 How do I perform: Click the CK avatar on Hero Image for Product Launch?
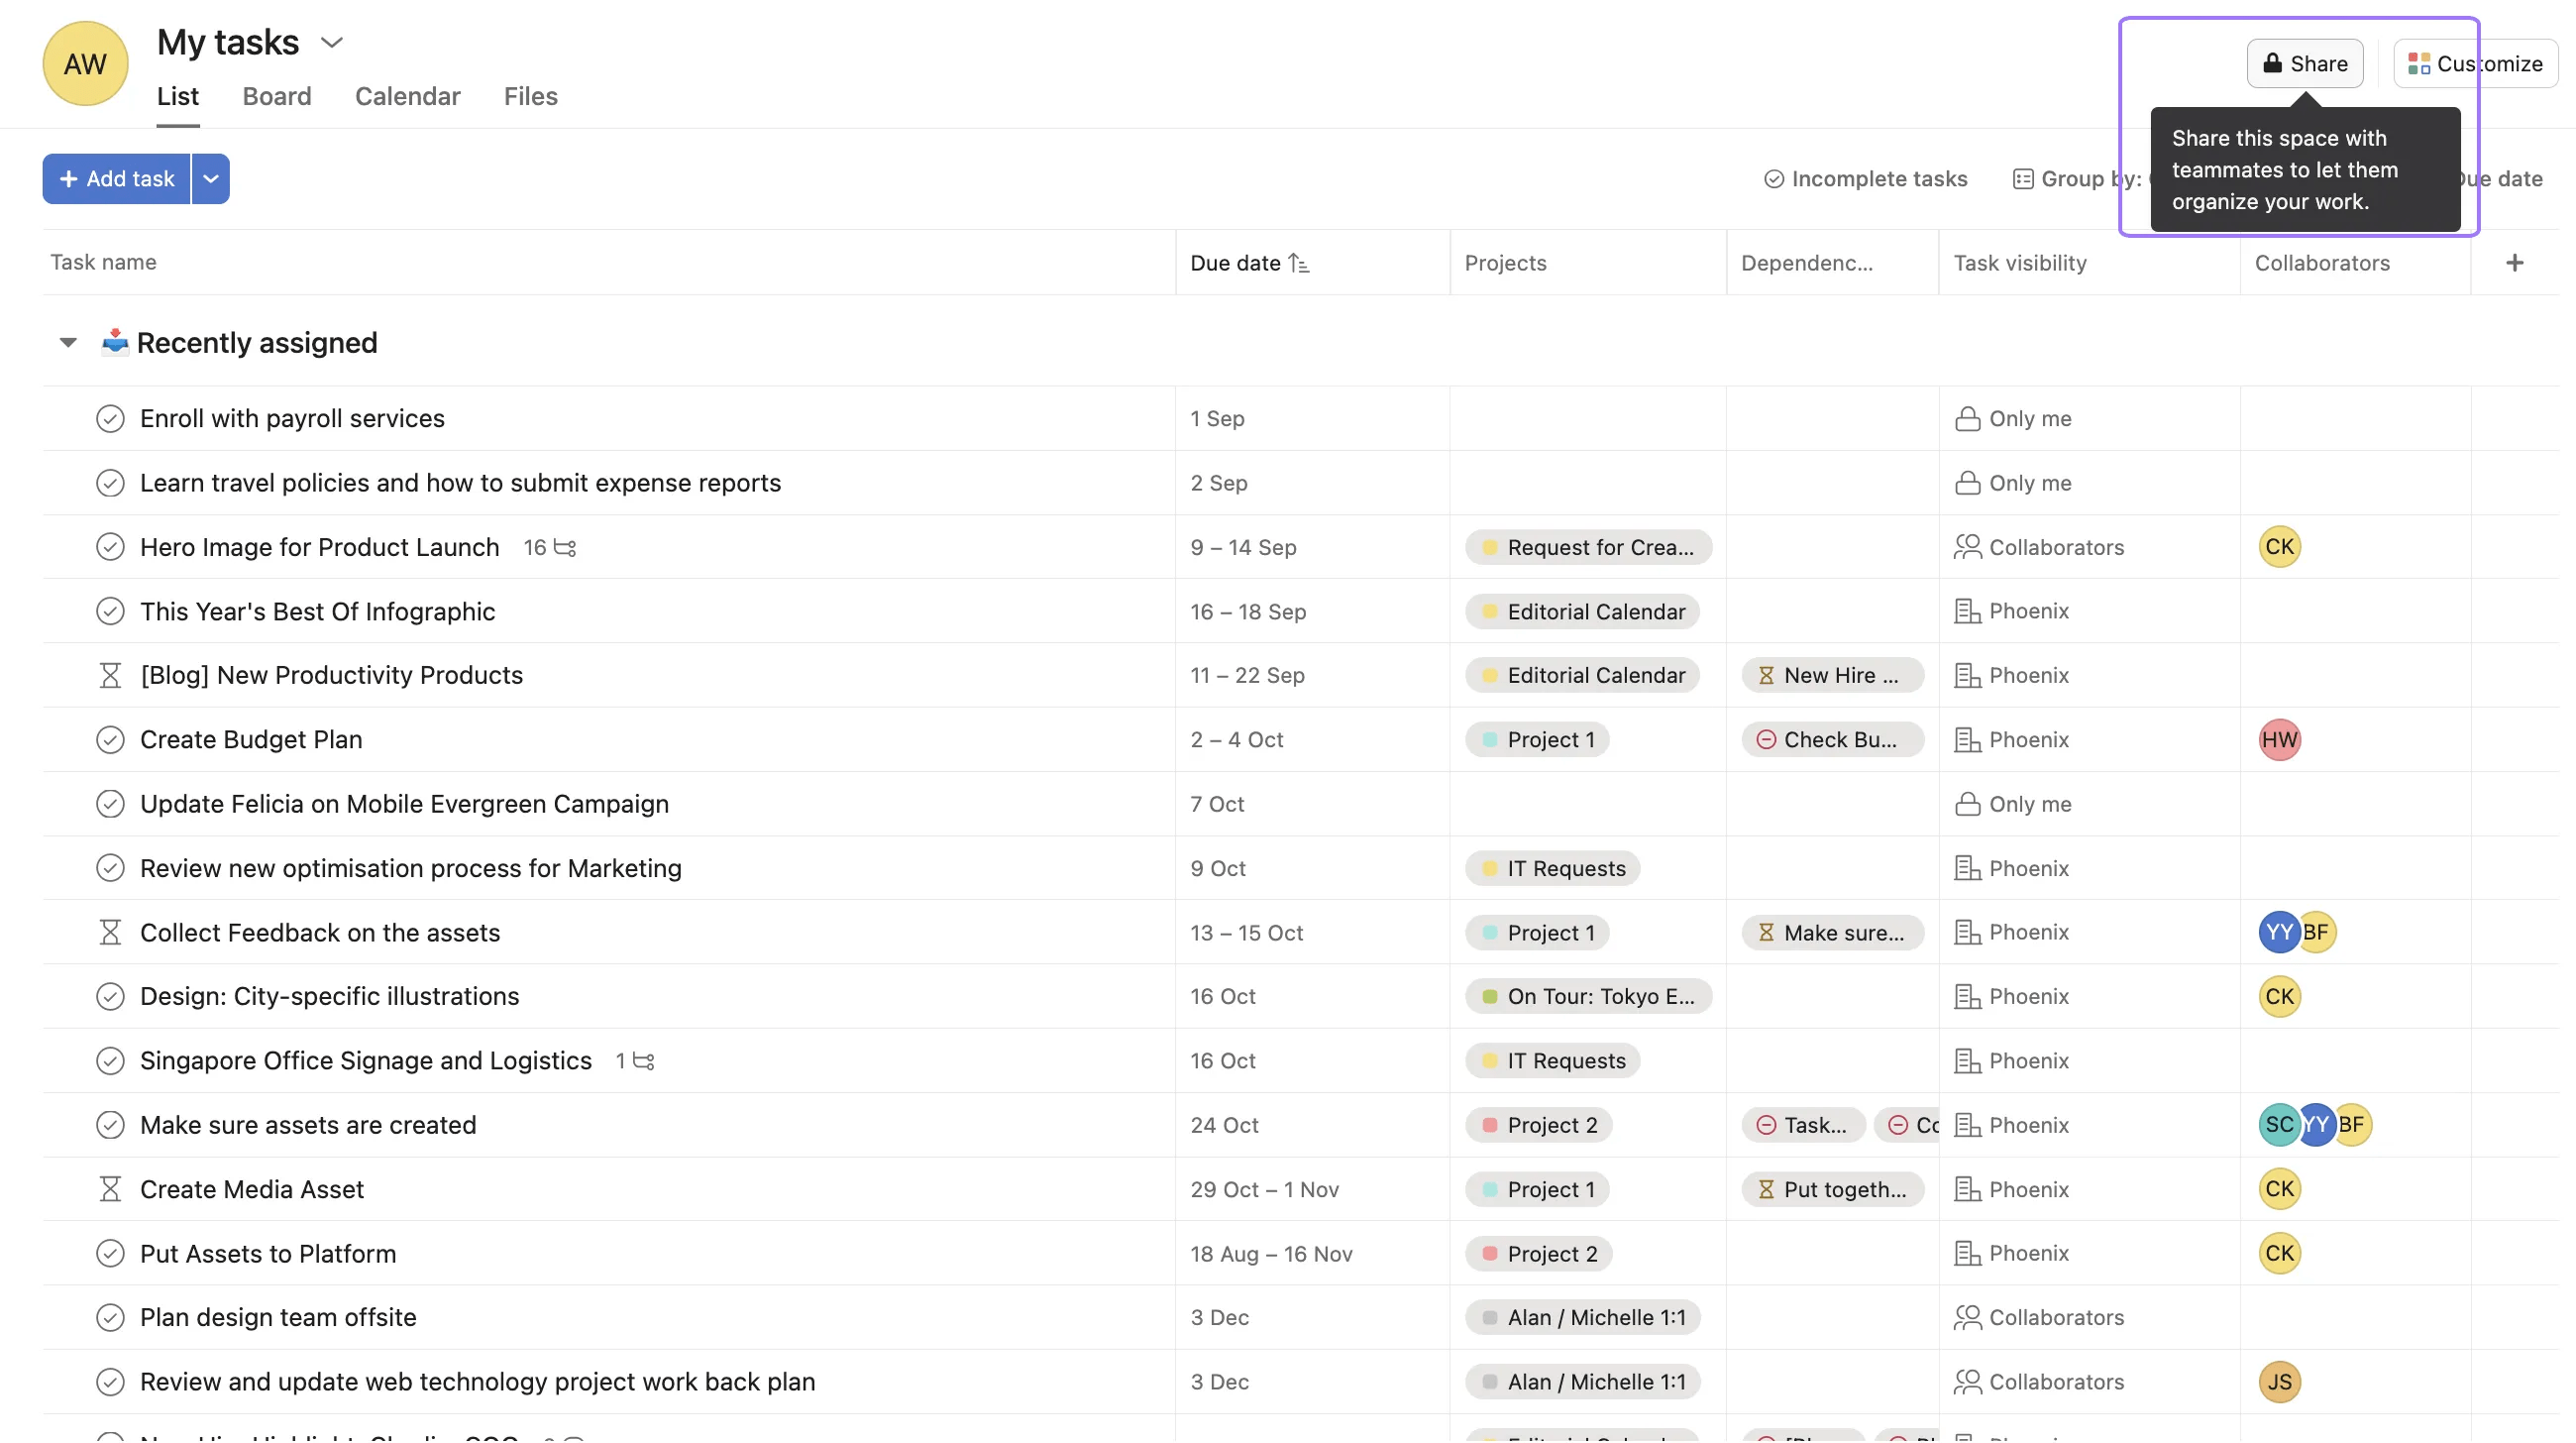tap(2280, 547)
